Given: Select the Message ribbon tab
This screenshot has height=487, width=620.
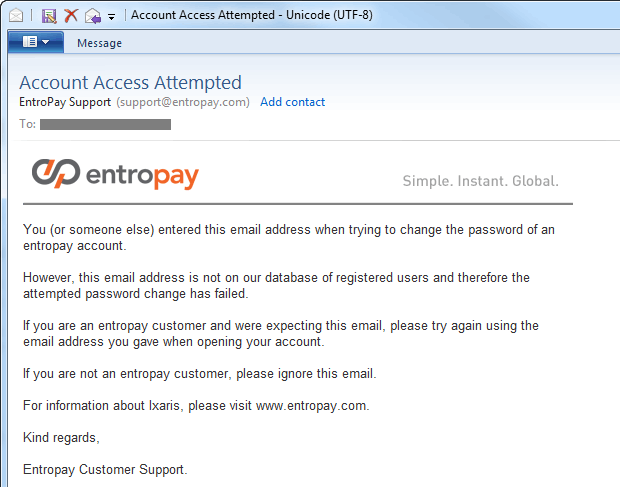Looking at the screenshot, I should (99, 43).
